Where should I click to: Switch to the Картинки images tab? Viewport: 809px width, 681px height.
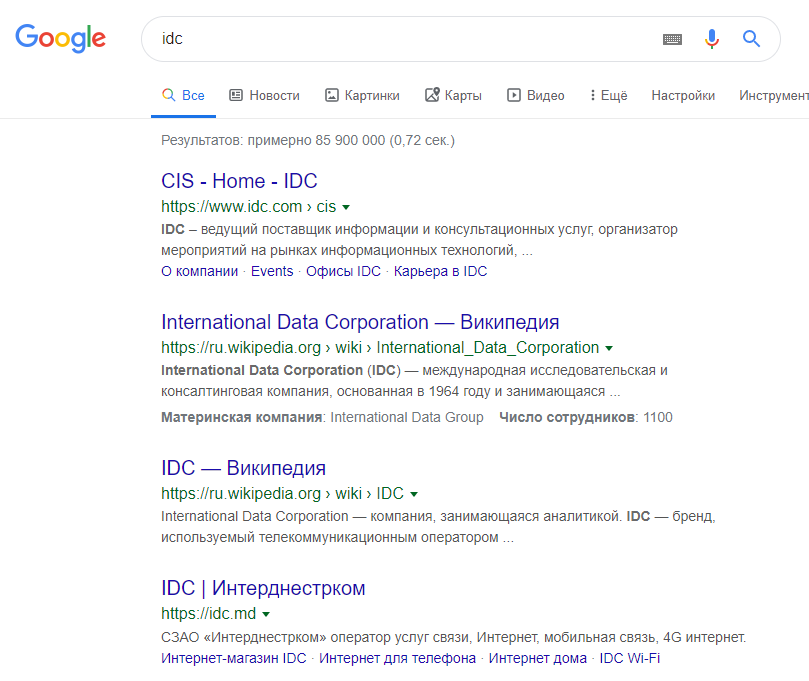[x=362, y=95]
